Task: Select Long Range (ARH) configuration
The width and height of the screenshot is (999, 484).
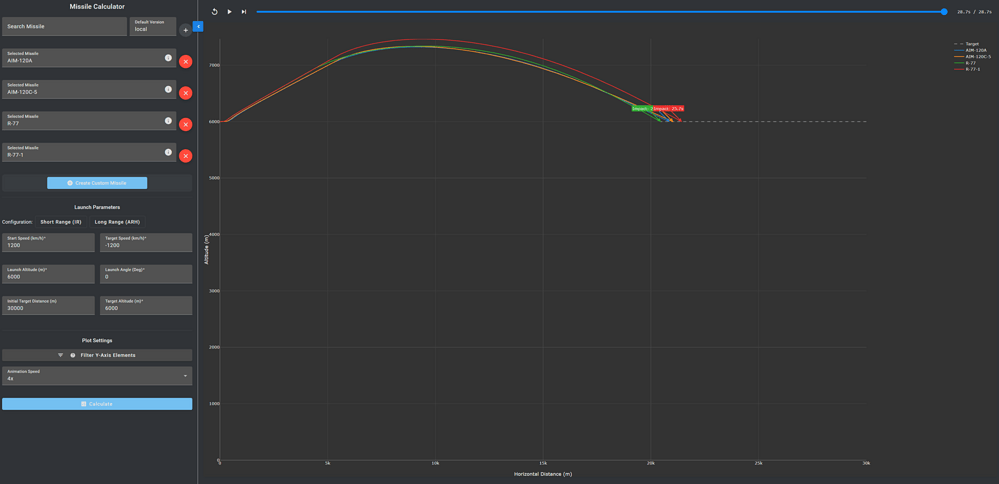Action: (117, 222)
